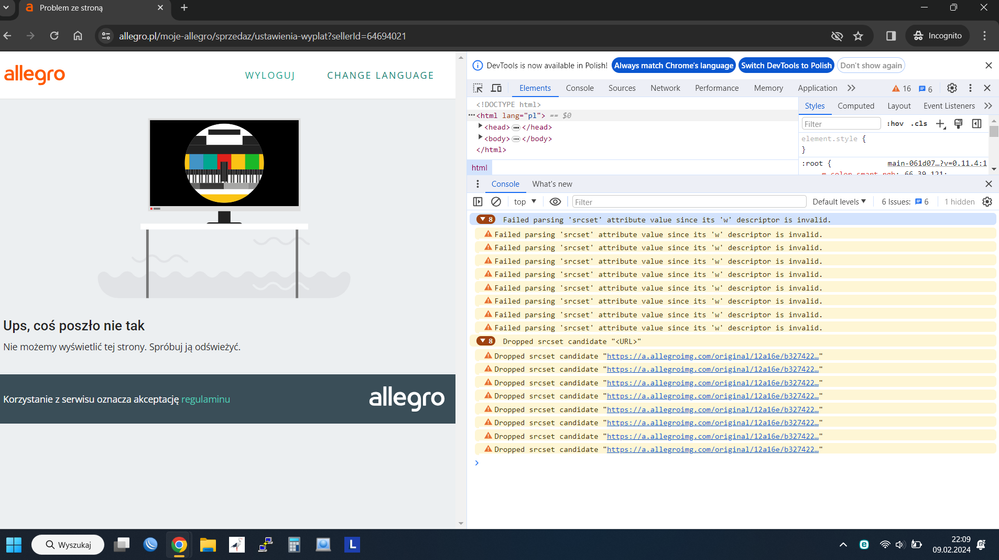Open a new browser tab
Viewport: 999px width, 560px height.
184,8
